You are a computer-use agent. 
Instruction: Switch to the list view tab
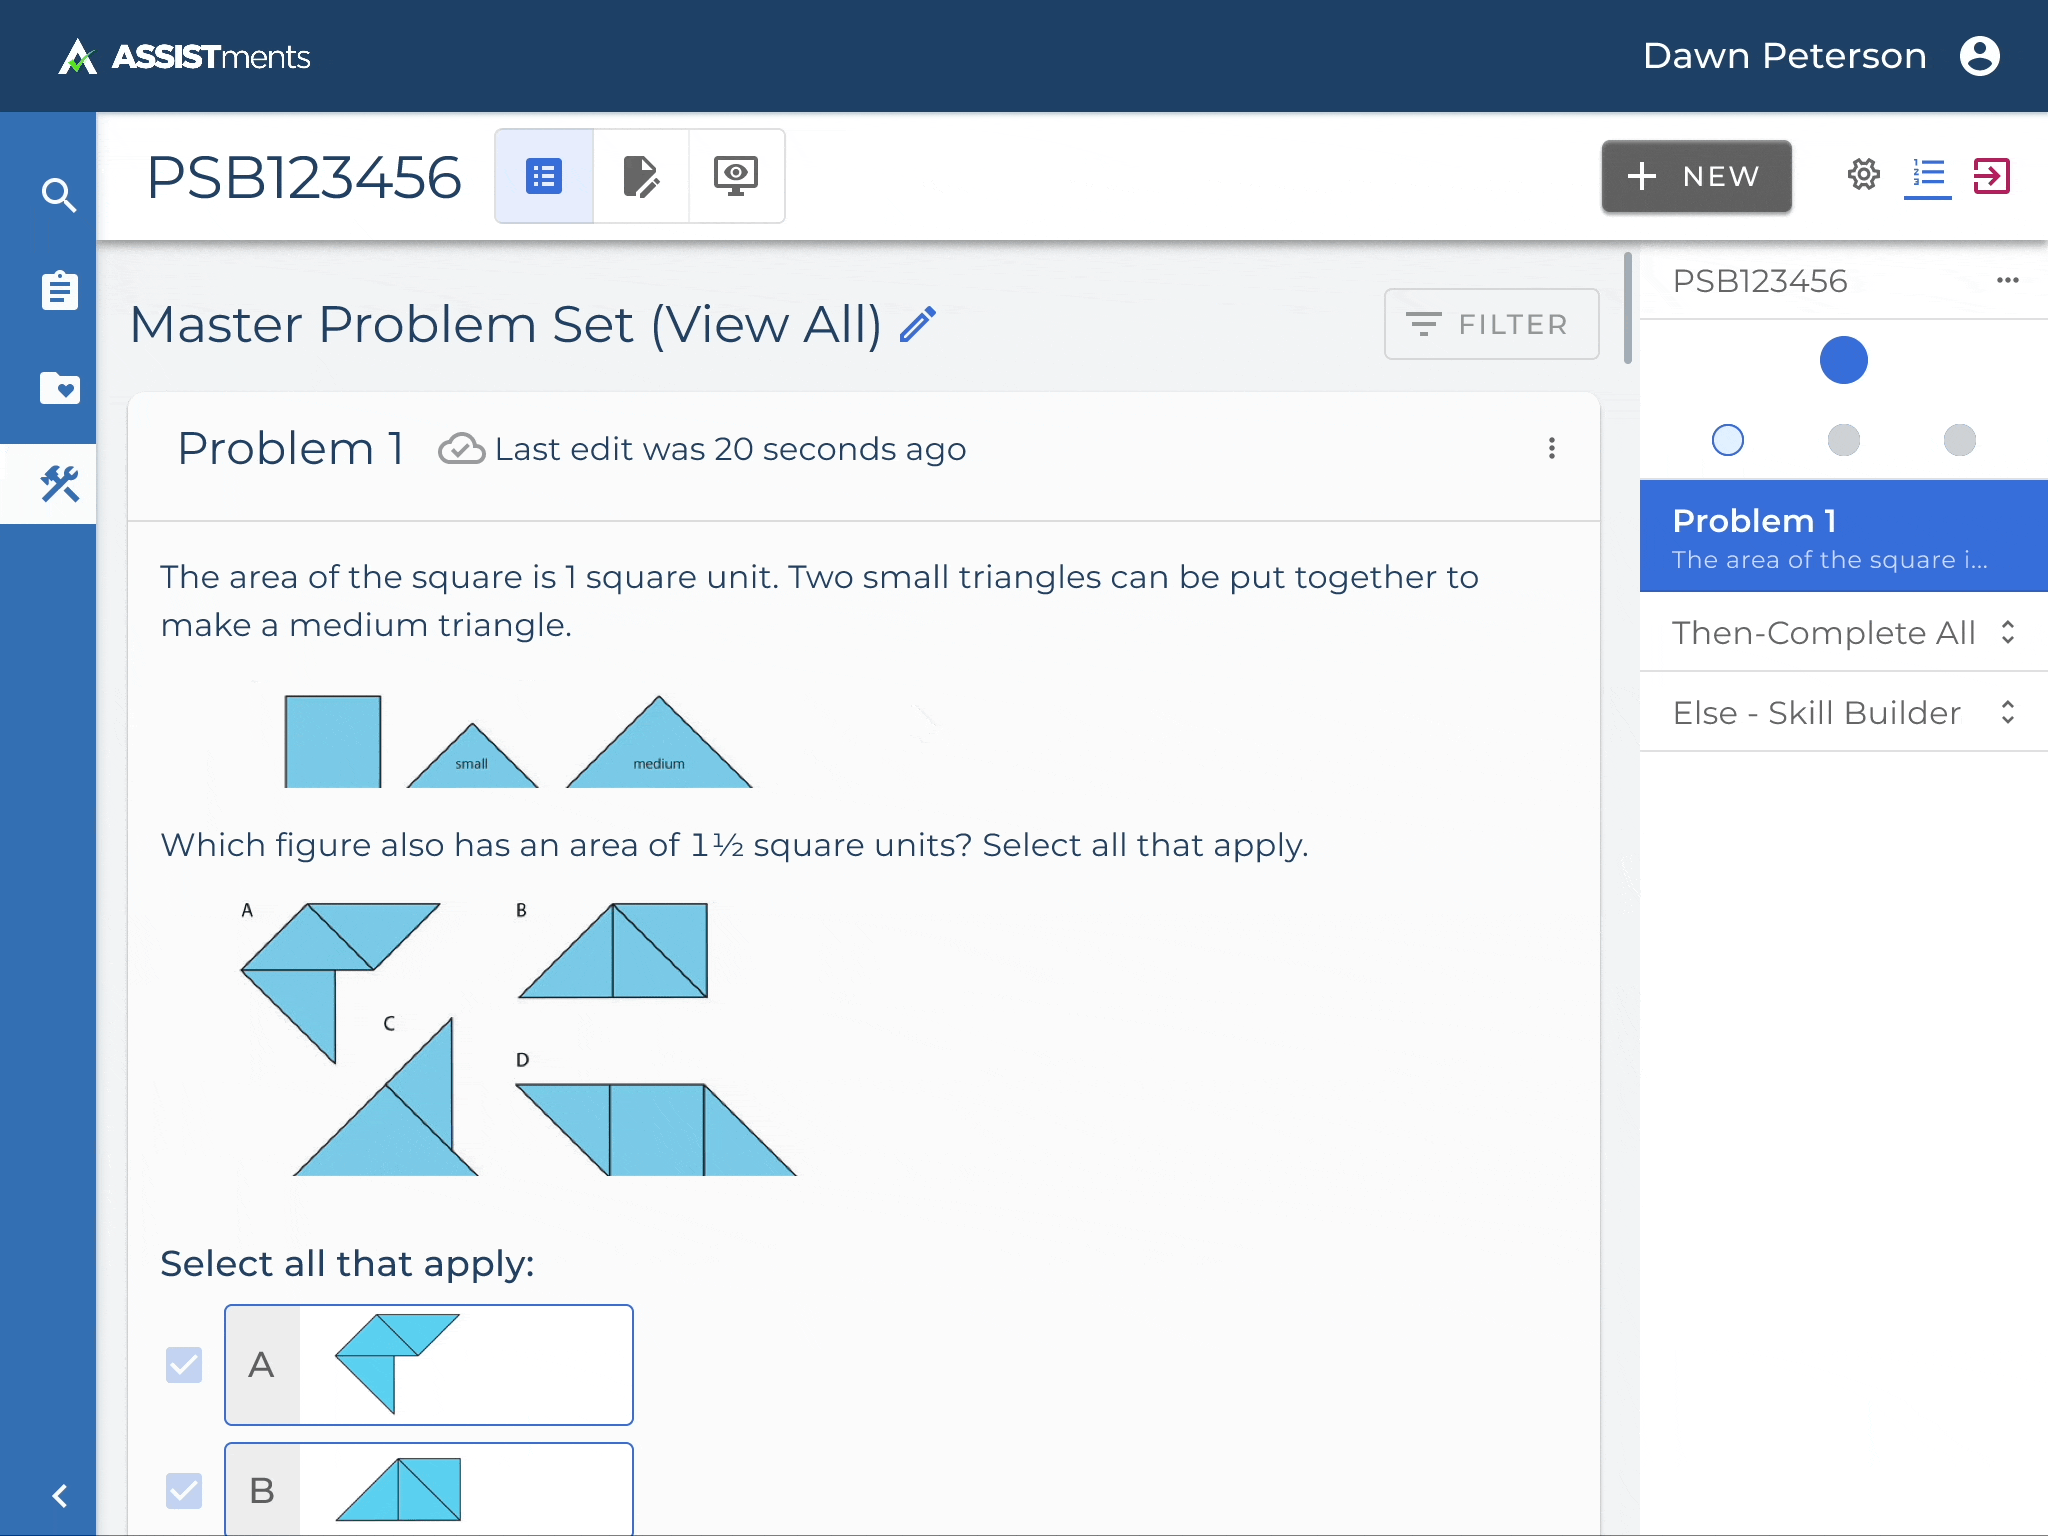(544, 177)
